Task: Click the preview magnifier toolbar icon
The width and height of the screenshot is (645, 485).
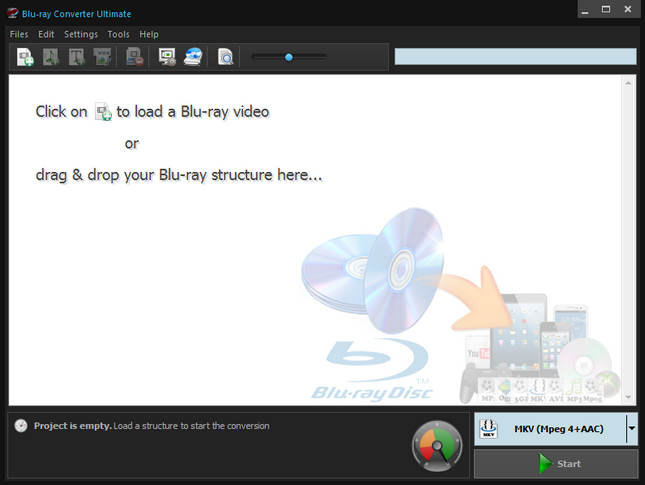Action: [225, 57]
